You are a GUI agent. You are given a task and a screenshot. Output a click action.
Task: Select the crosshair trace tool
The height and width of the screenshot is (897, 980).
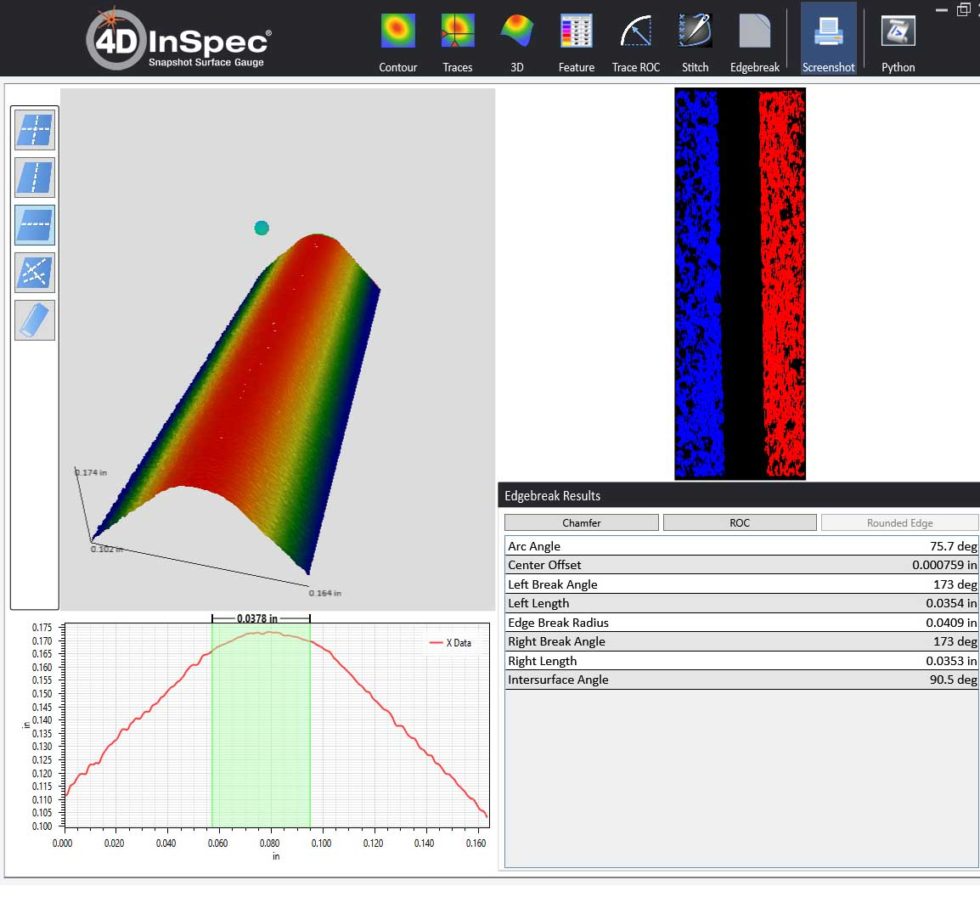click(x=34, y=129)
